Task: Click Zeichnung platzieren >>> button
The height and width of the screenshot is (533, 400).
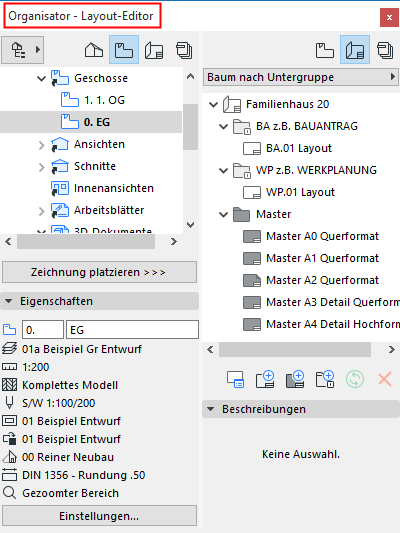Action: [x=100, y=272]
